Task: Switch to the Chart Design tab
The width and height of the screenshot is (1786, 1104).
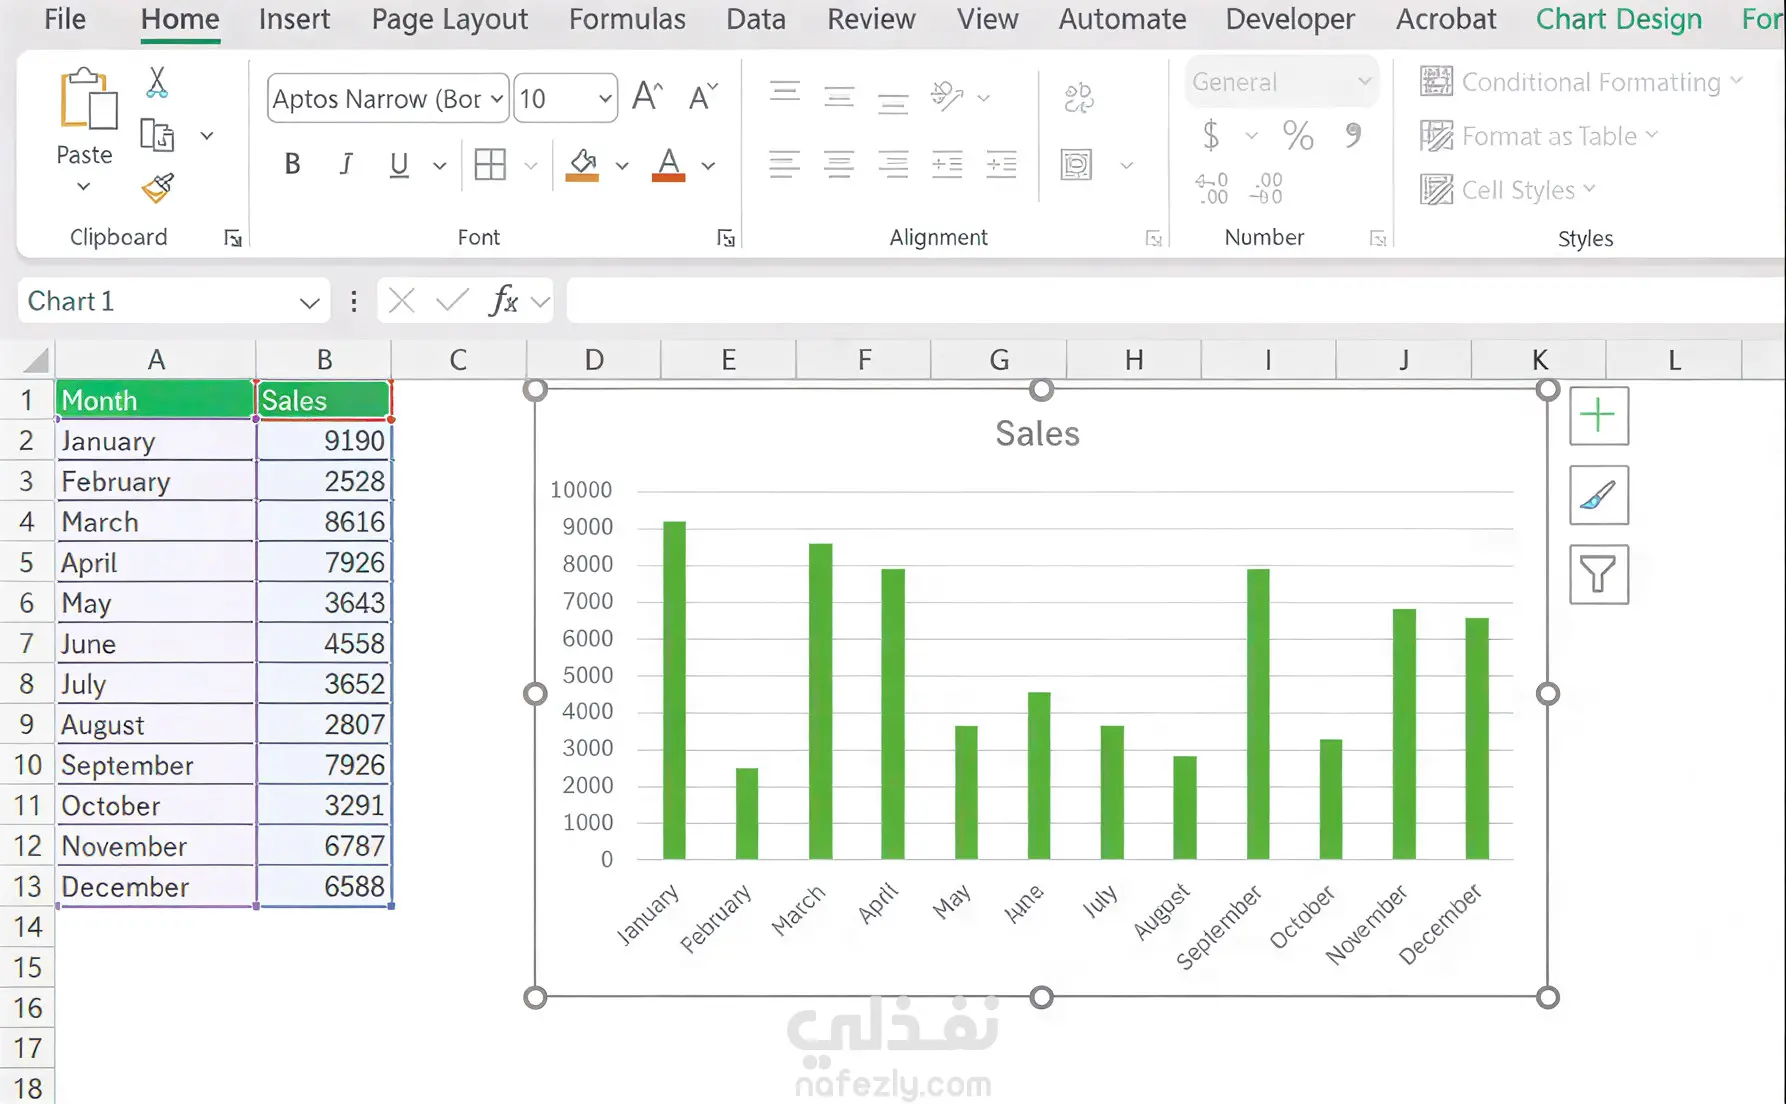Action: tap(1618, 19)
